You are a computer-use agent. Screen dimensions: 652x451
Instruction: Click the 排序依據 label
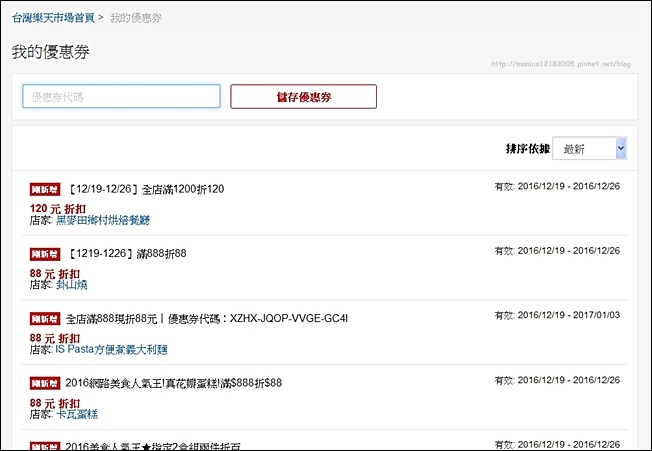(x=528, y=148)
